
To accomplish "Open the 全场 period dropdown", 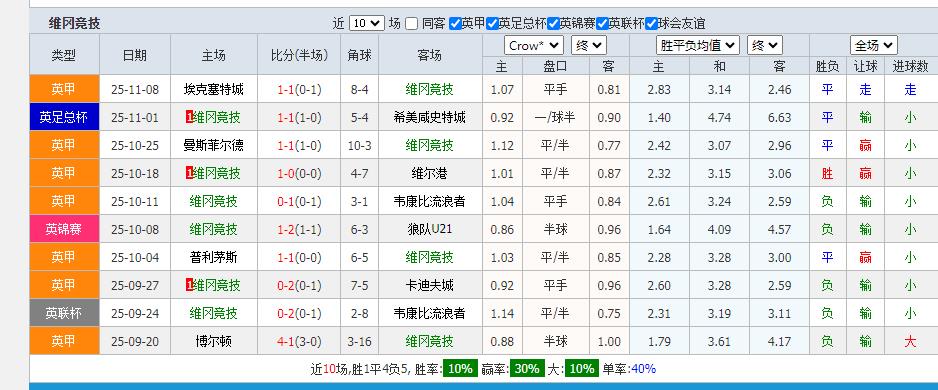I will tap(873, 45).
